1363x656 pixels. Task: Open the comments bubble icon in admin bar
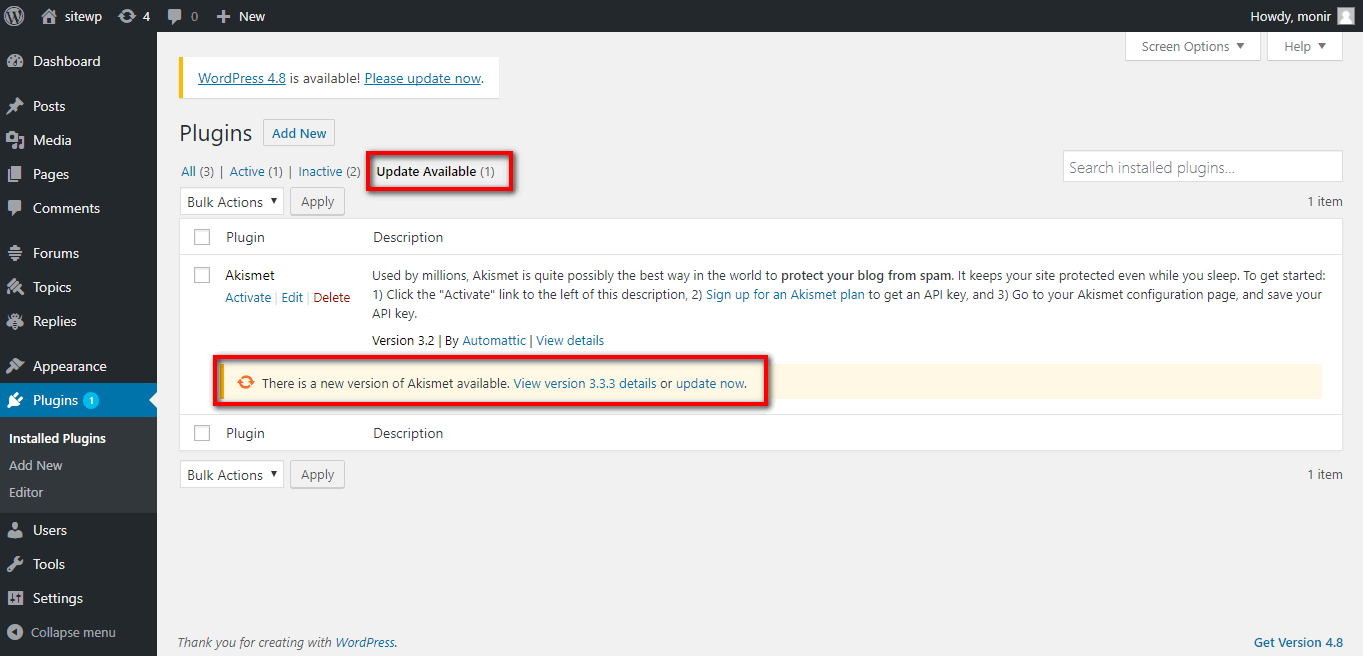point(175,16)
